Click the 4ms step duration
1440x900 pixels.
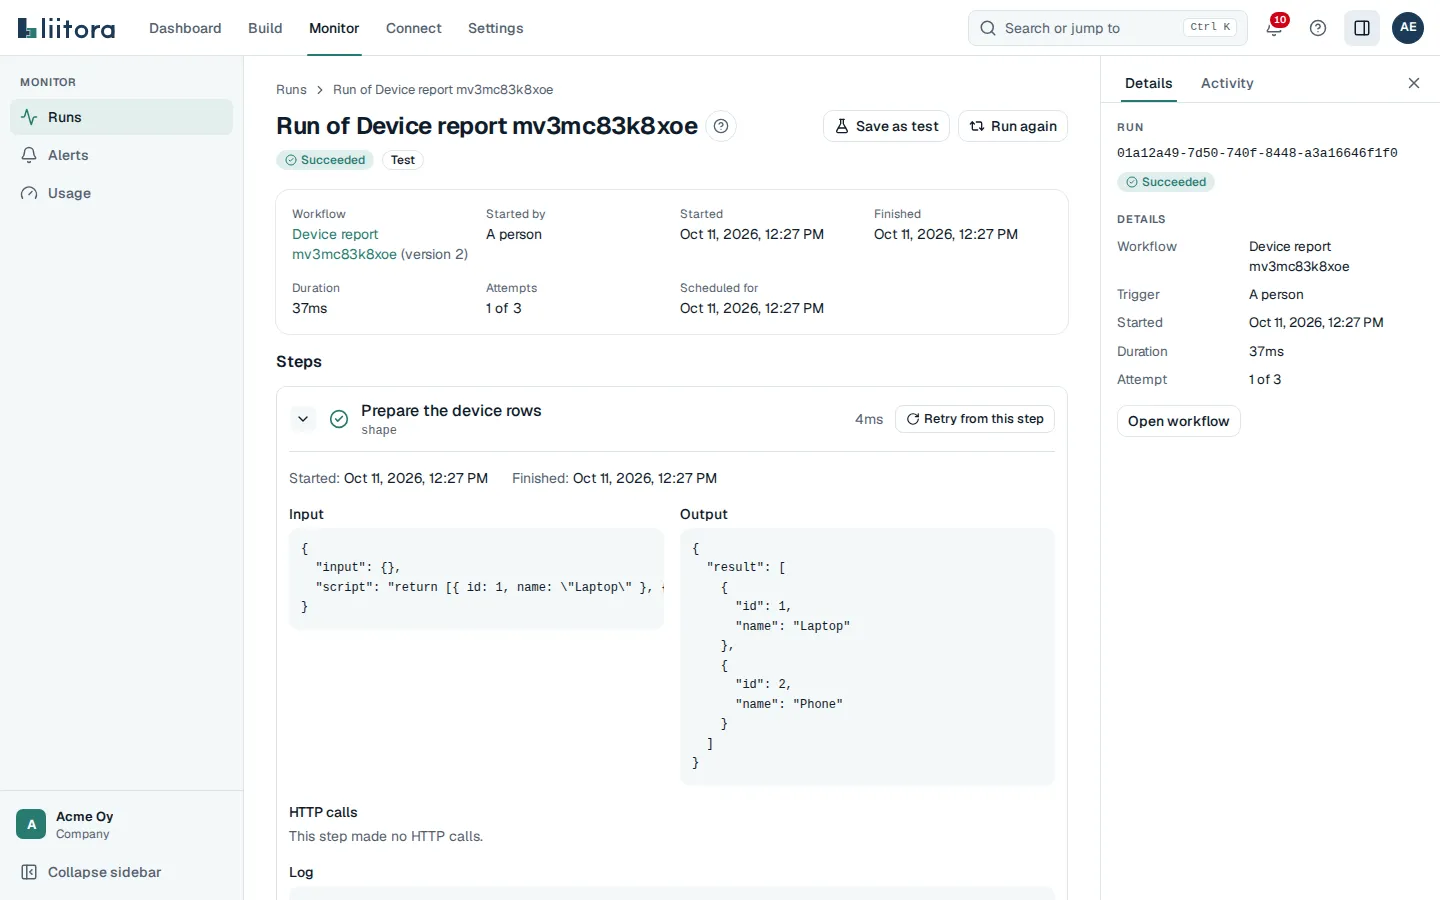pos(869,419)
